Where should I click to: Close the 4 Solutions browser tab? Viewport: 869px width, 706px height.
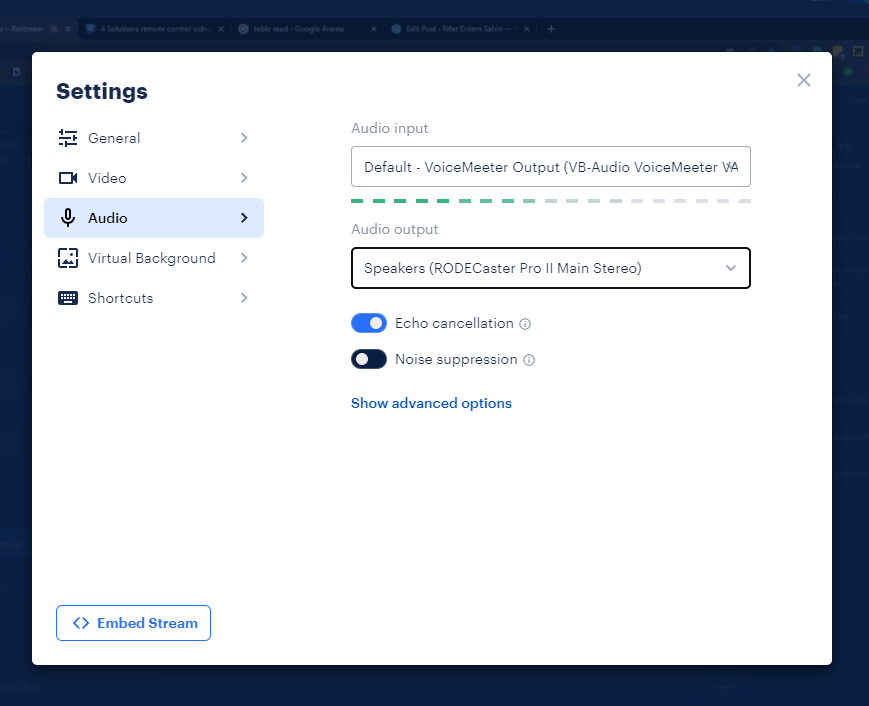coord(221,29)
